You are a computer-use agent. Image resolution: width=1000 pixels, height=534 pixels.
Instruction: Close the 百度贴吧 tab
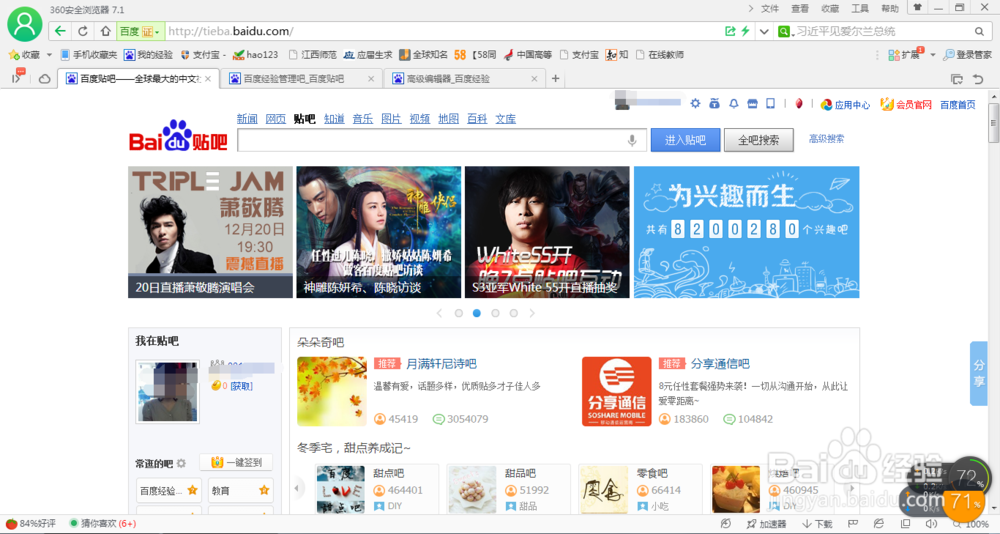[208, 79]
